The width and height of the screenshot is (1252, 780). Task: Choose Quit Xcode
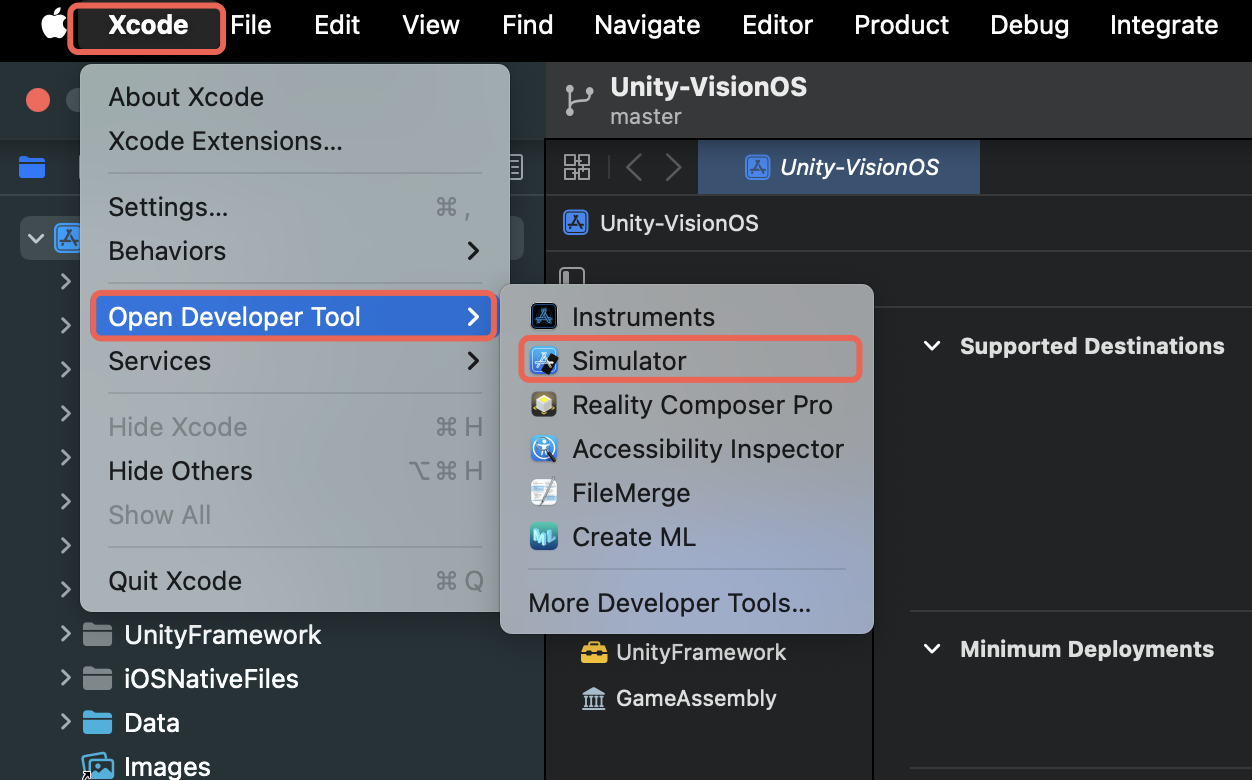click(295, 581)
